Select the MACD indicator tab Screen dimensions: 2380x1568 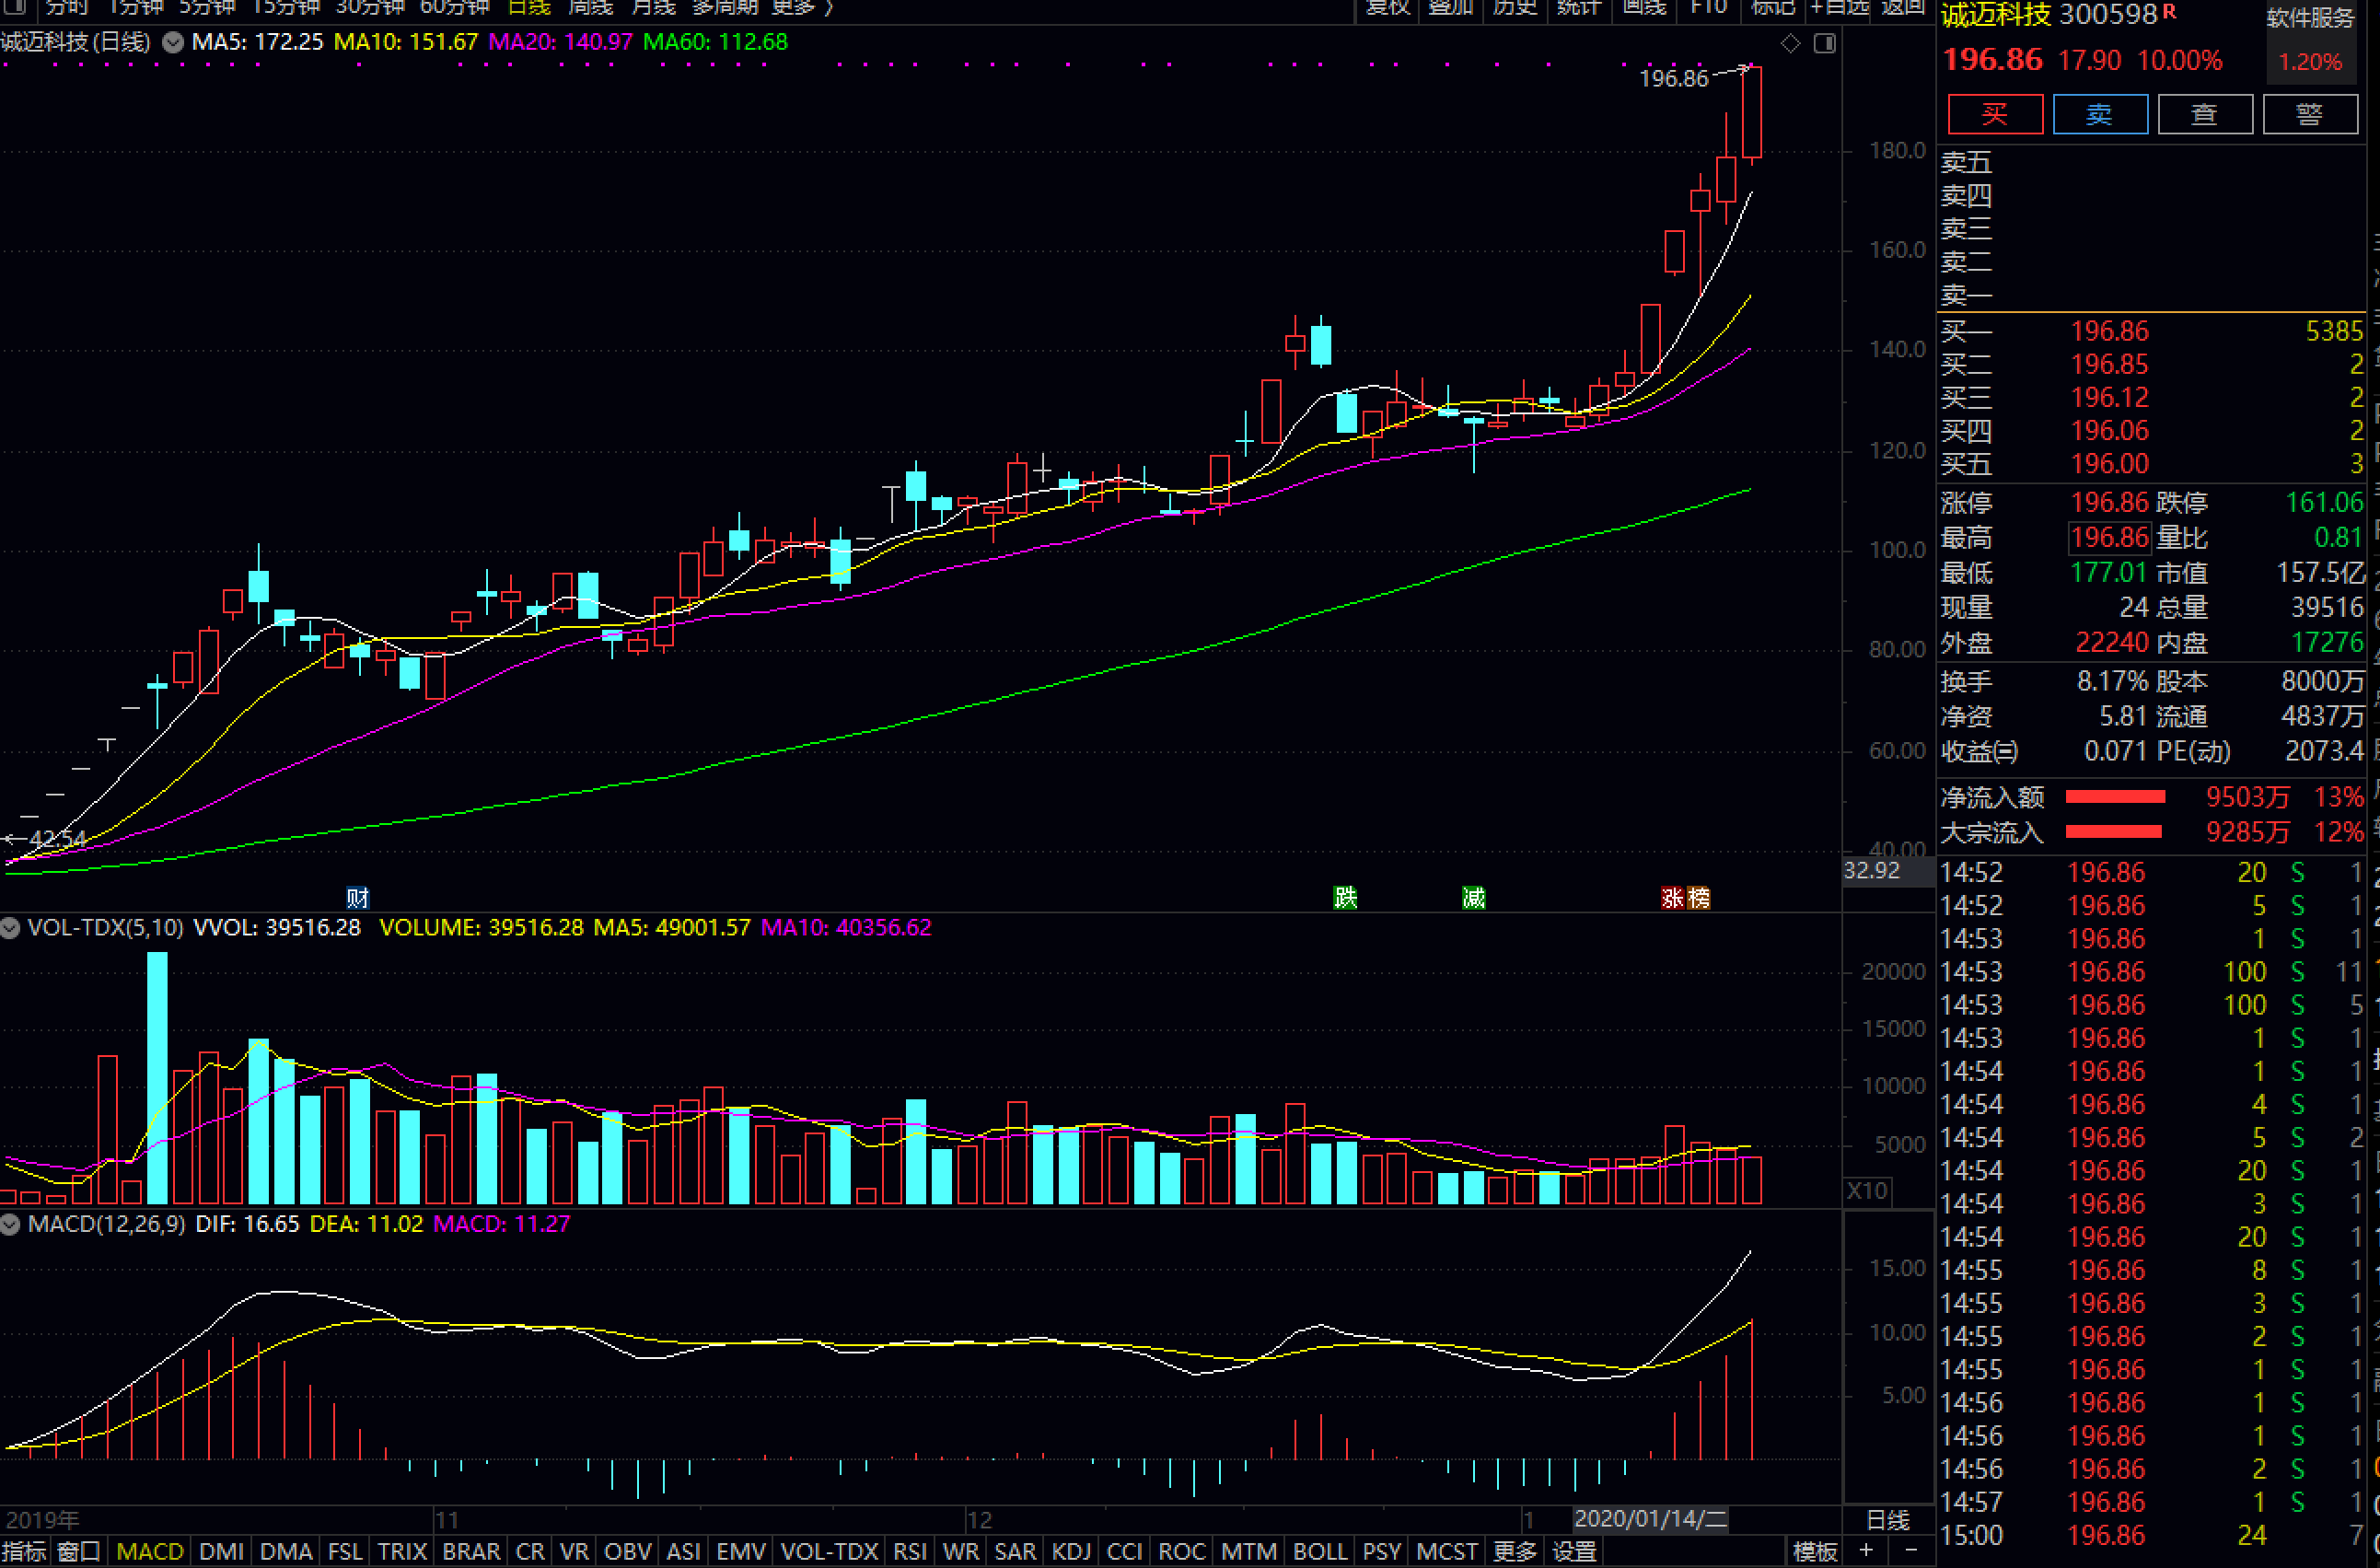pos(150,1551)
